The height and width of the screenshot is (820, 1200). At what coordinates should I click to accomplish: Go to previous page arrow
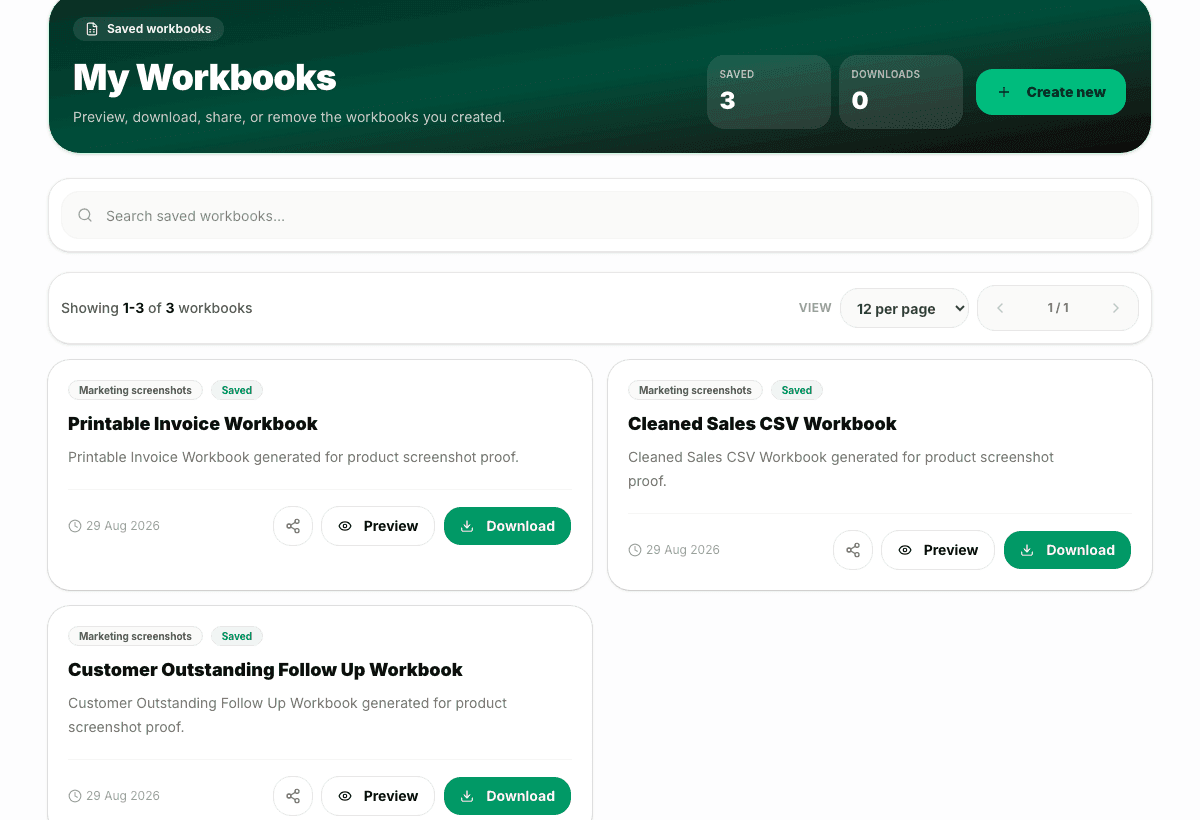click(1000, 308)
